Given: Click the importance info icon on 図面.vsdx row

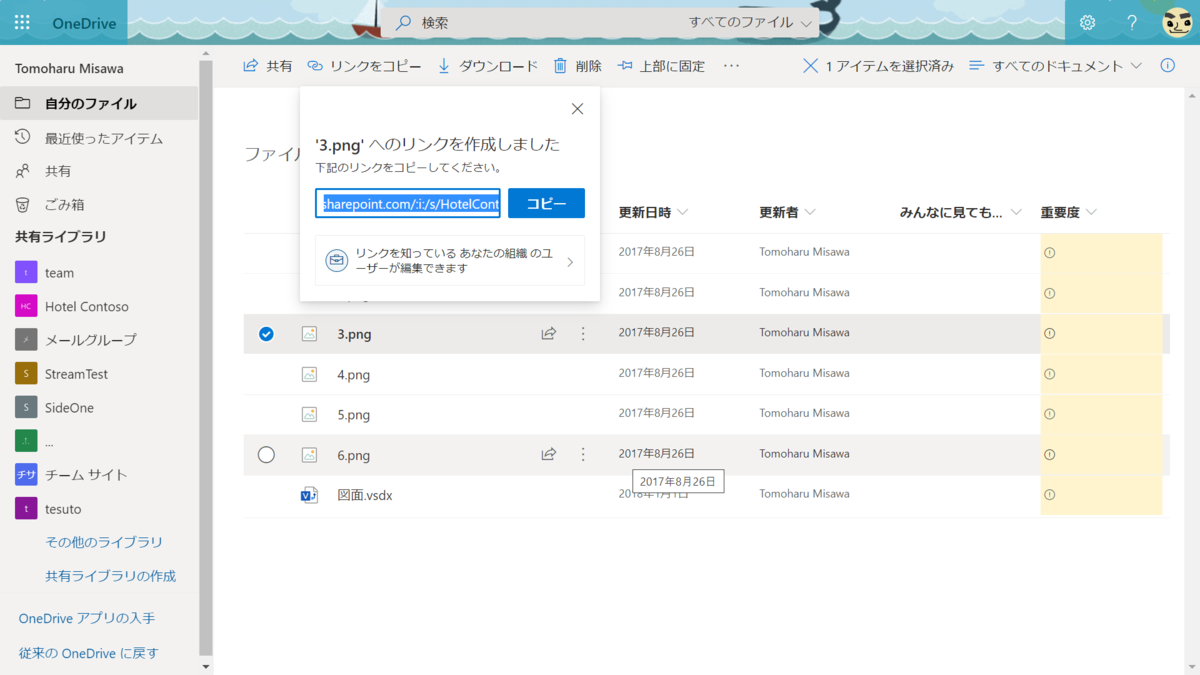Looking at the screenshot, I should 1049,495.
